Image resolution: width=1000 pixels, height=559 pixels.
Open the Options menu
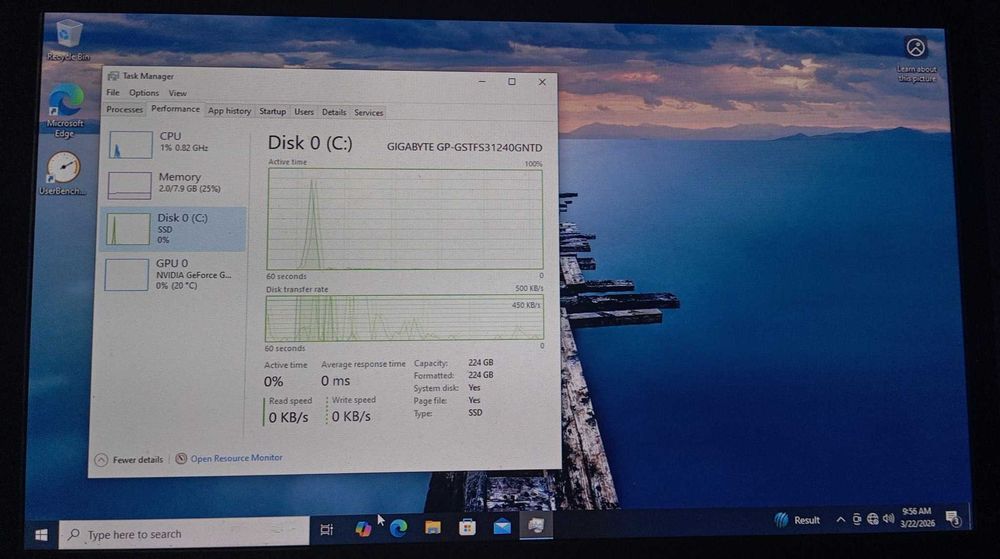[x=144, y=92]
